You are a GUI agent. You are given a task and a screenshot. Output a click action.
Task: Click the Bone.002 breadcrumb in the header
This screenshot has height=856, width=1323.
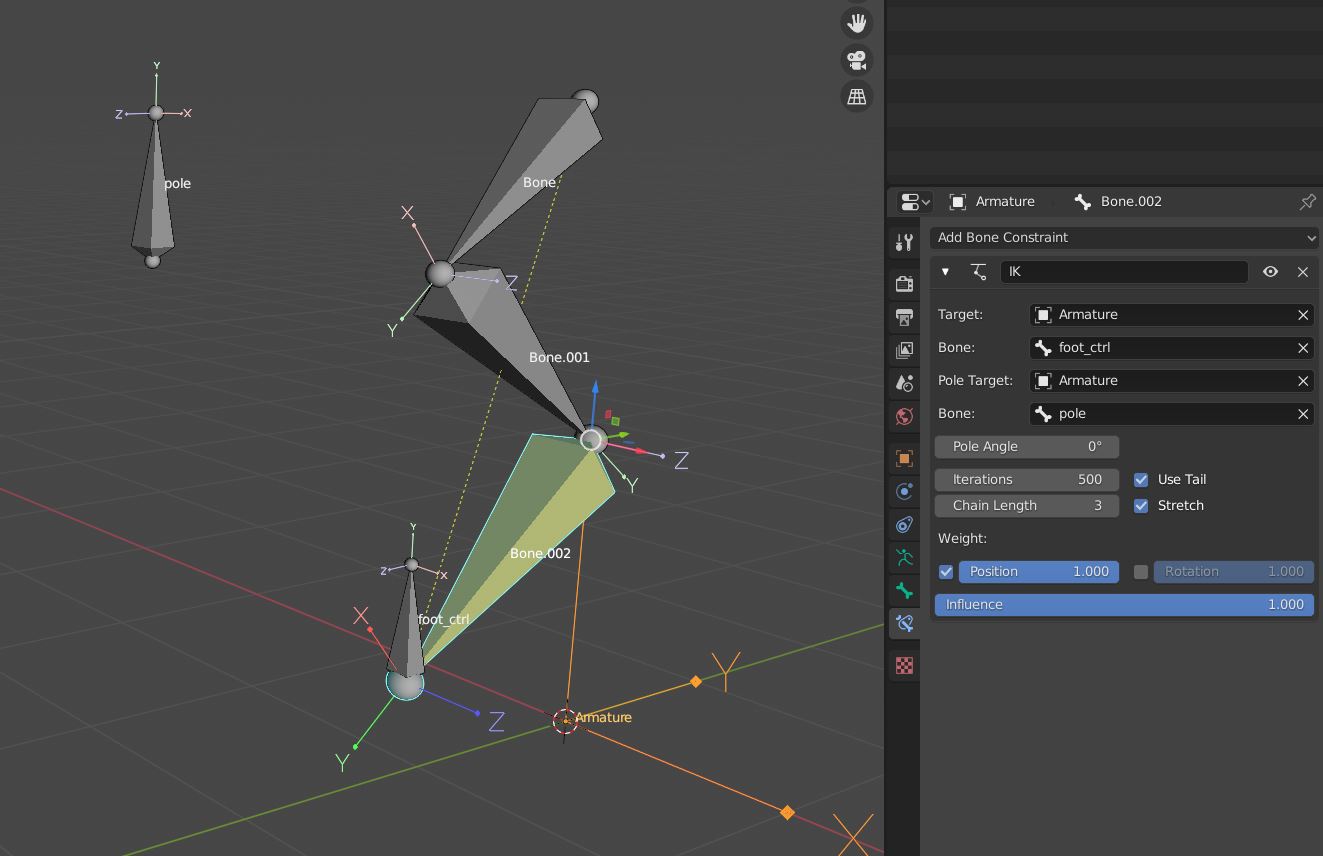click(x=1129, y=201)
